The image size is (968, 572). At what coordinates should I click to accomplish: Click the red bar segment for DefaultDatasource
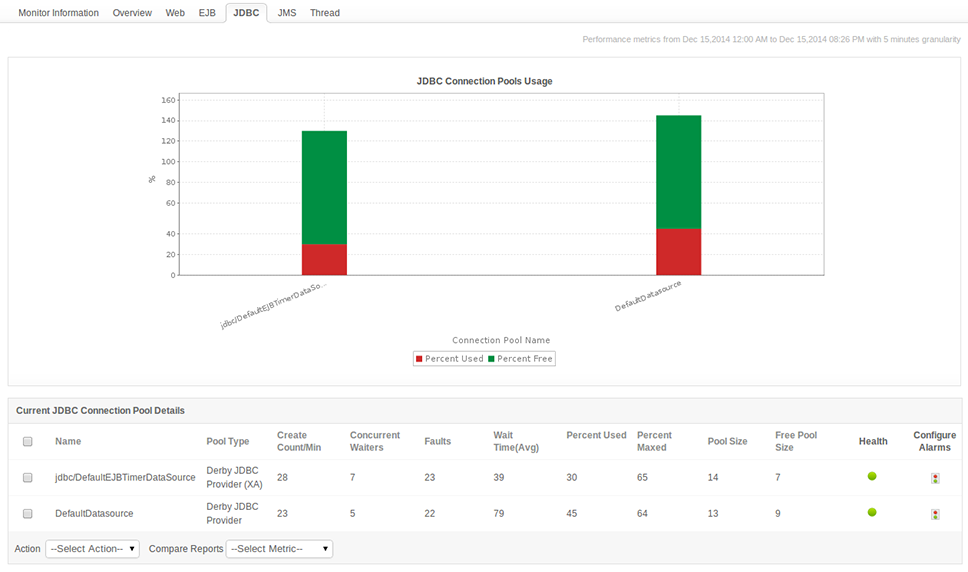click(678, 252)
